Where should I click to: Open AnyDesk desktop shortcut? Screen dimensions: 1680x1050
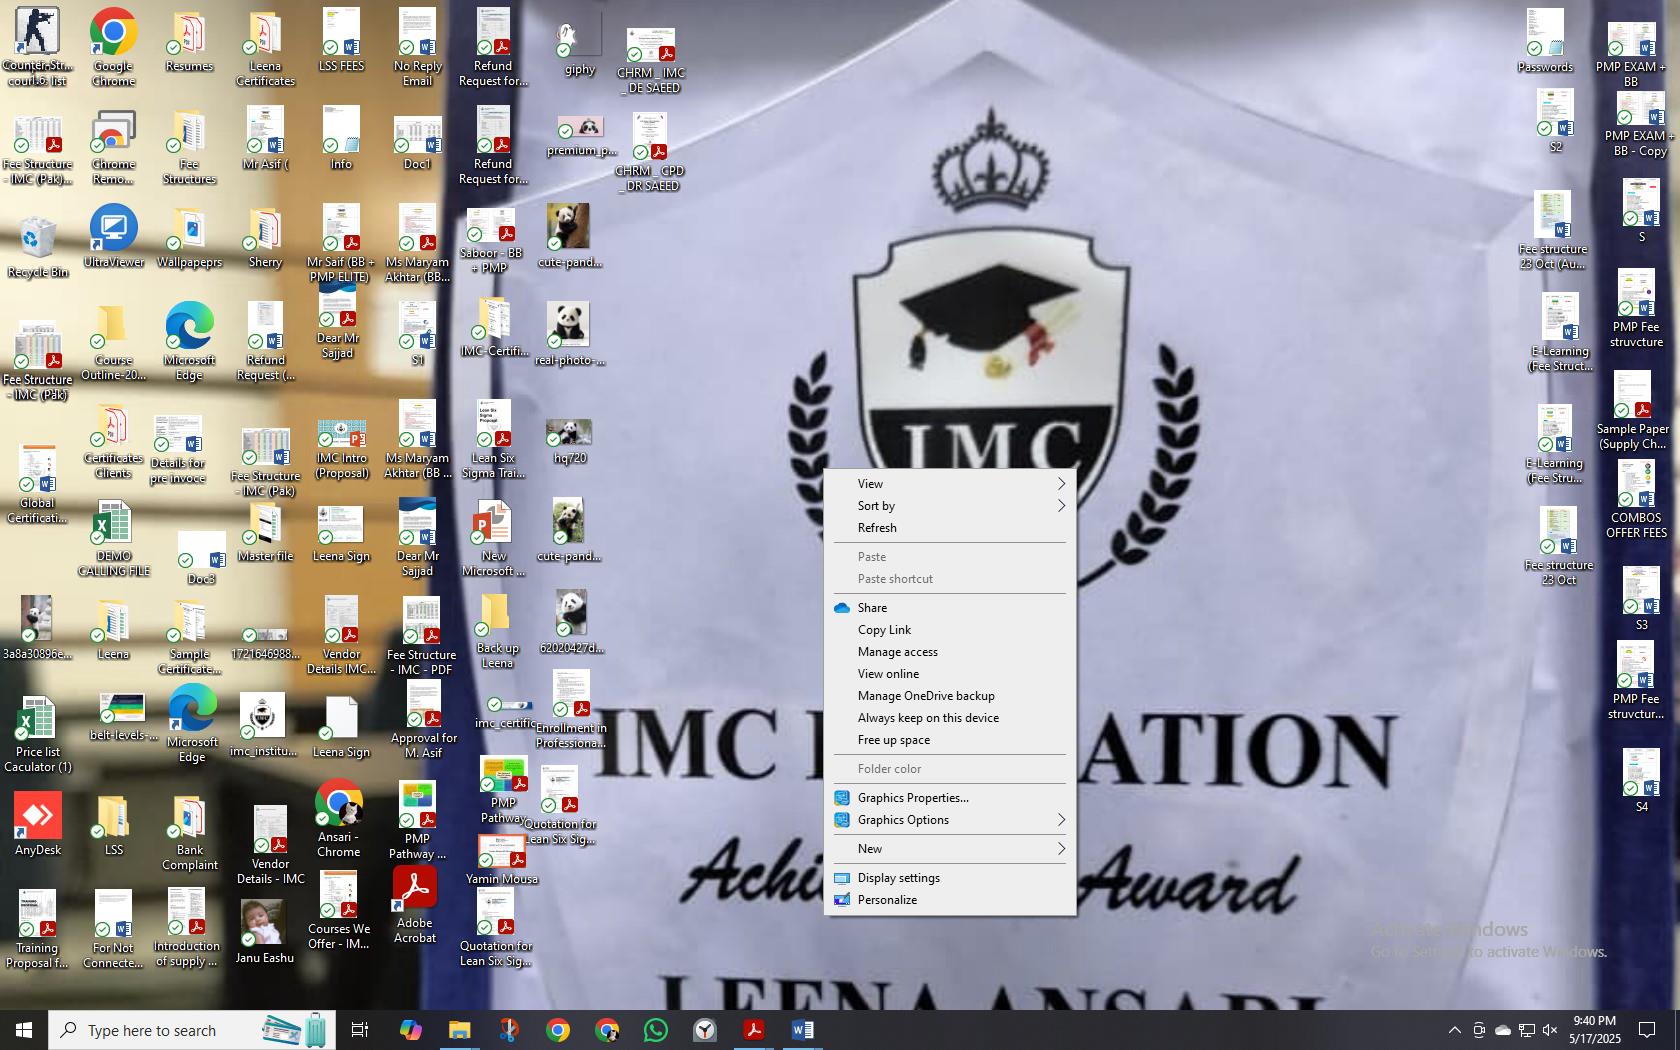tap(38, 824)
